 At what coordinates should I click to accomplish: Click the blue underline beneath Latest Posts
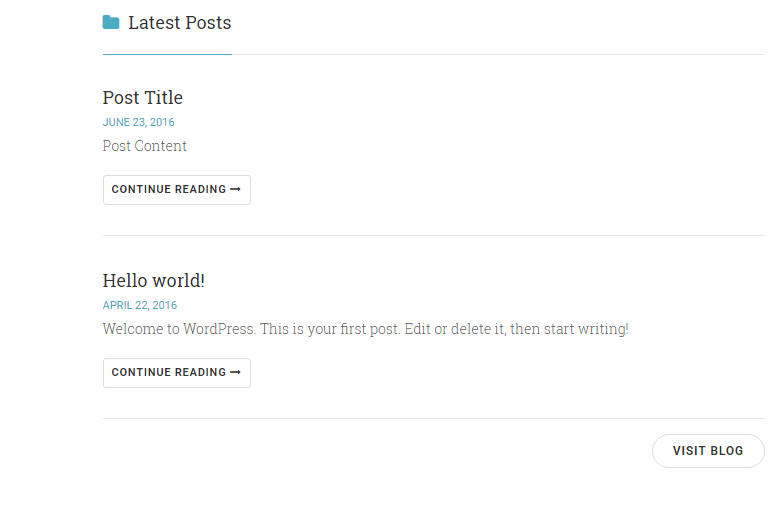pyautogui.click(x=167, y=54)
